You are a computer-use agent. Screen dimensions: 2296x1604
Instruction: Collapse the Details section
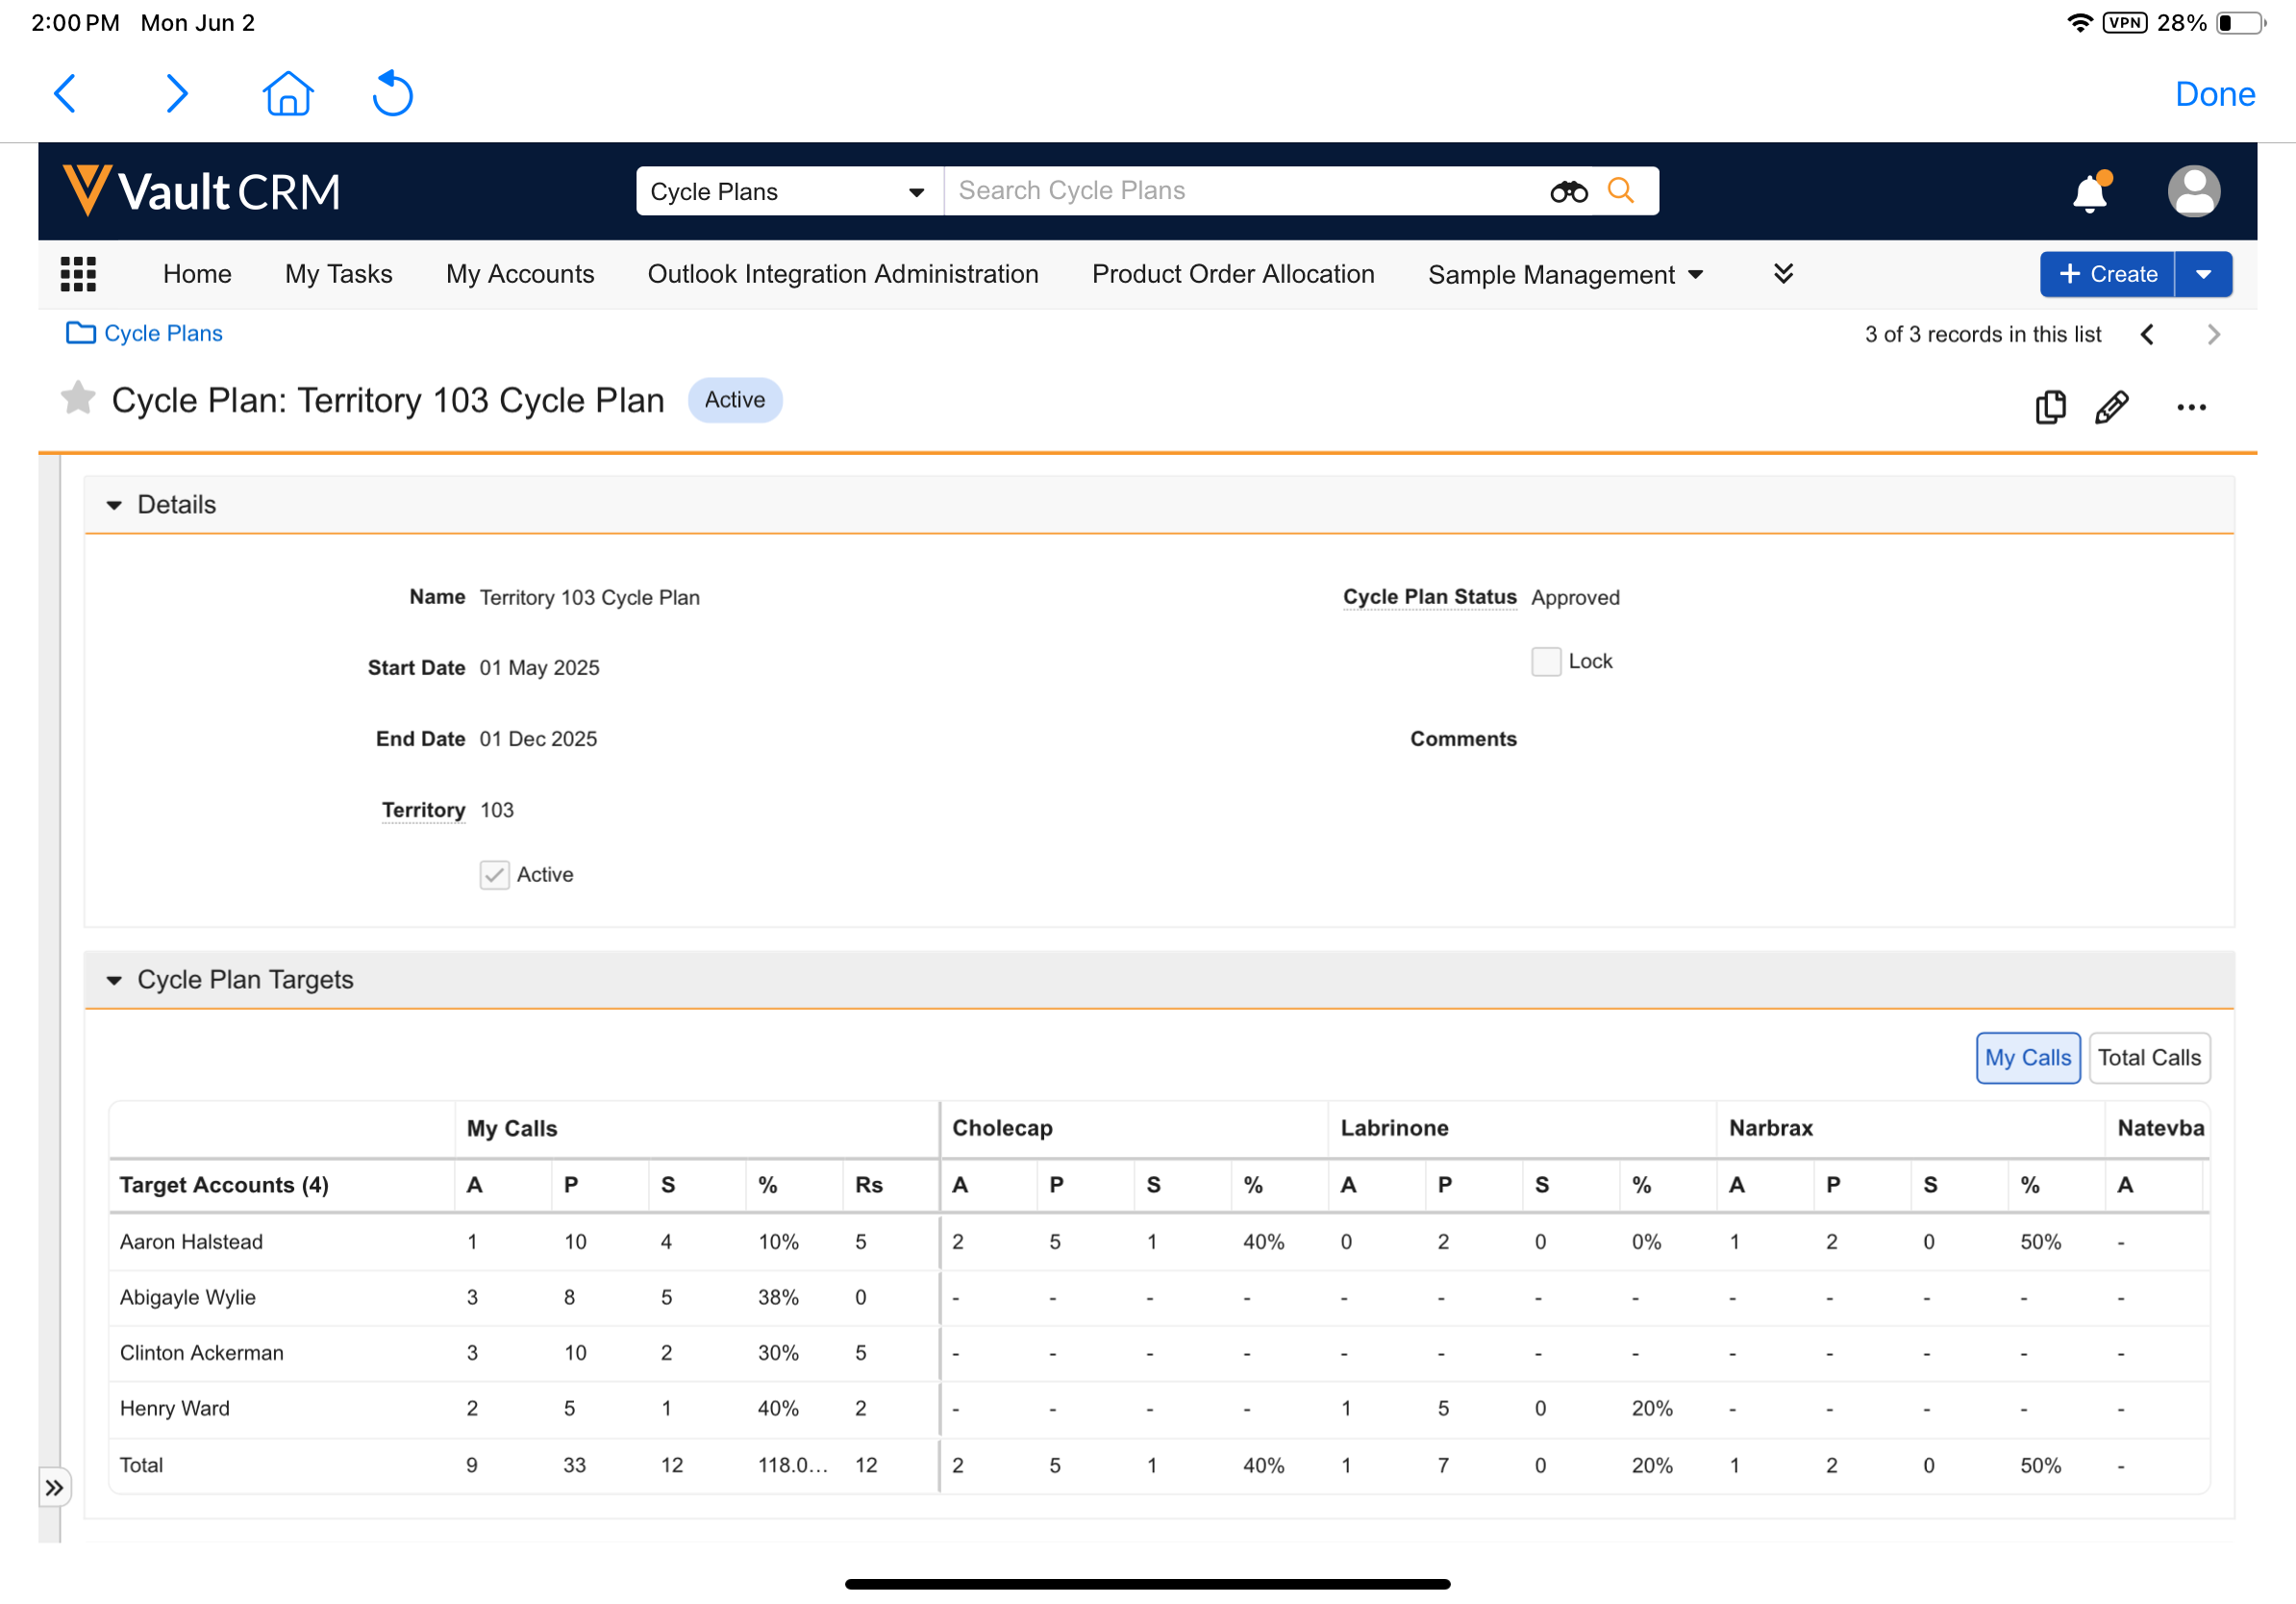114,505
